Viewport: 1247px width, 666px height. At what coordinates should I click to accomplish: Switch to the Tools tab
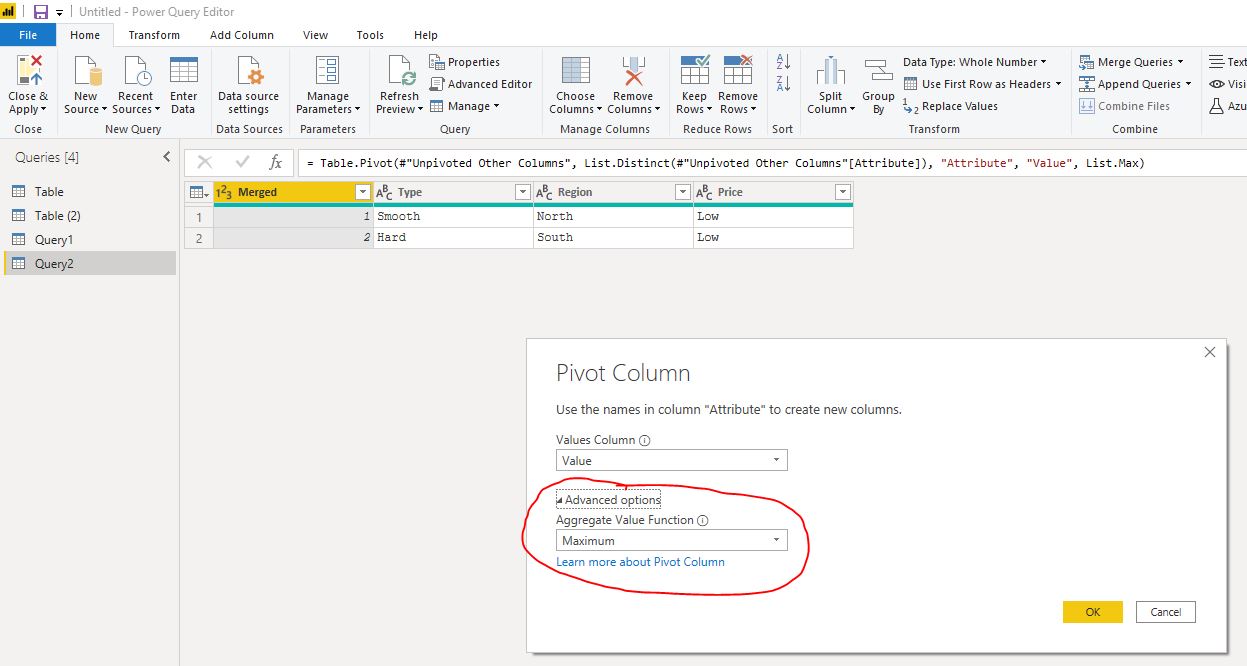[x=370, y=35]
